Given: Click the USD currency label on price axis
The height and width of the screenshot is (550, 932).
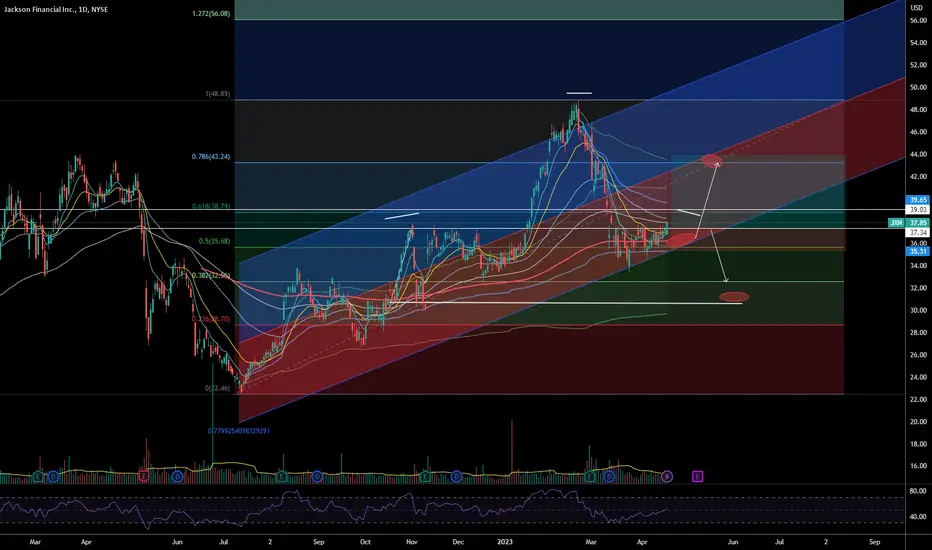Looking at the screenshot, I should tap(917, 8).
